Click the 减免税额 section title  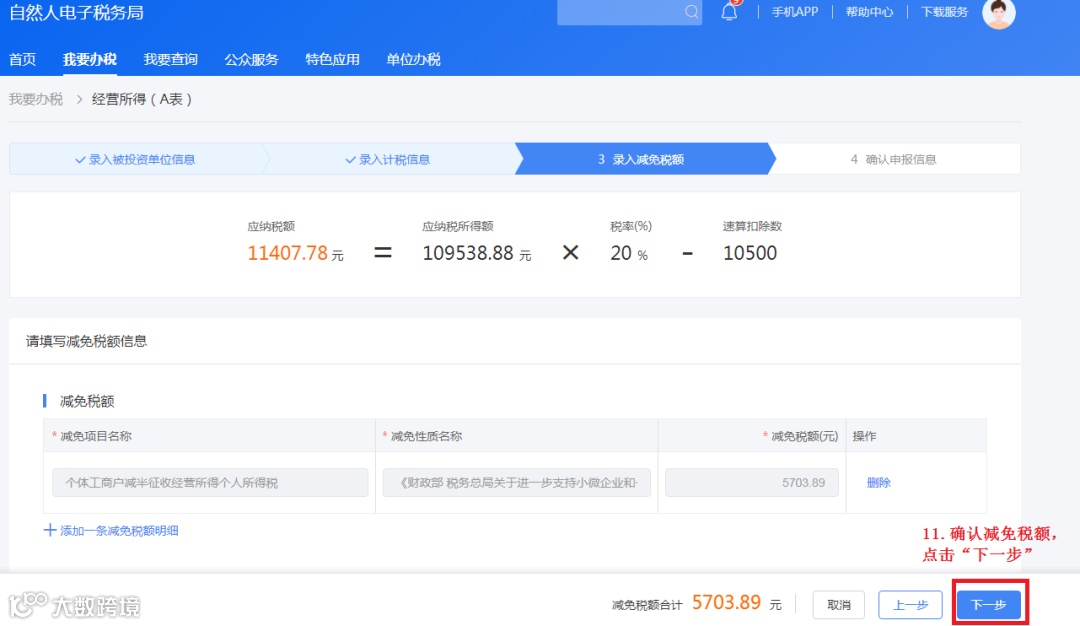point(87,401)
